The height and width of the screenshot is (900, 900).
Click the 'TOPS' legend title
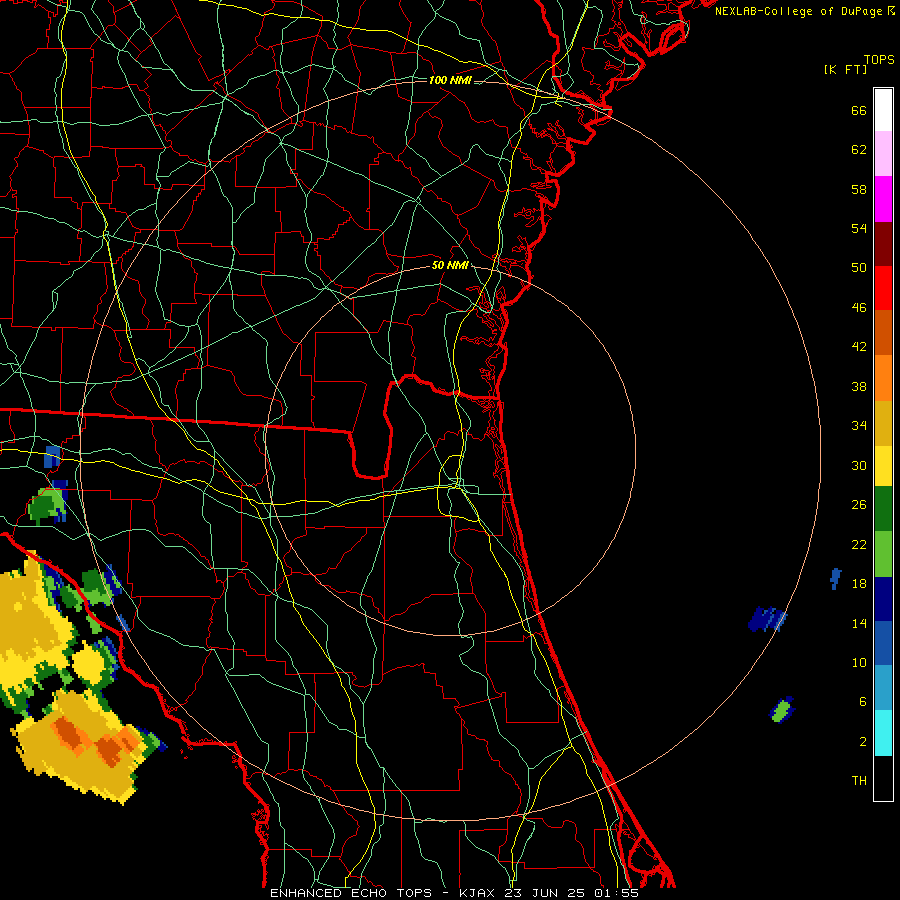[x=879, y=60]
